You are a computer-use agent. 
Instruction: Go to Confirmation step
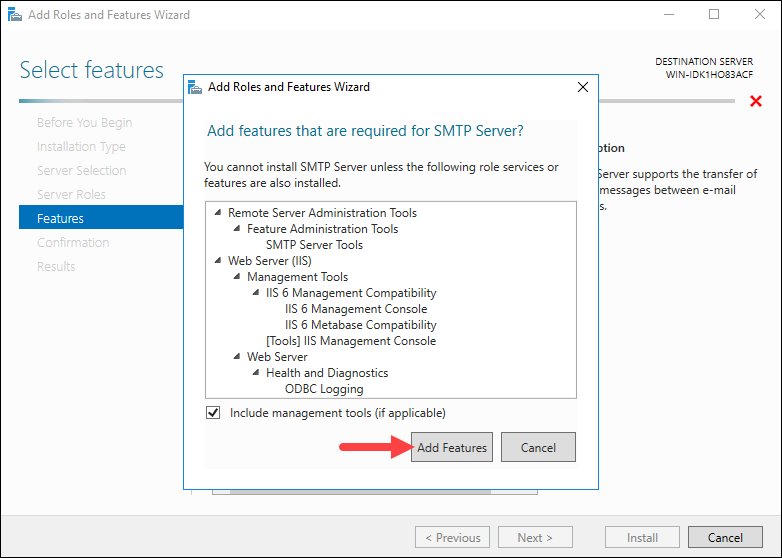tap(73, 242)
